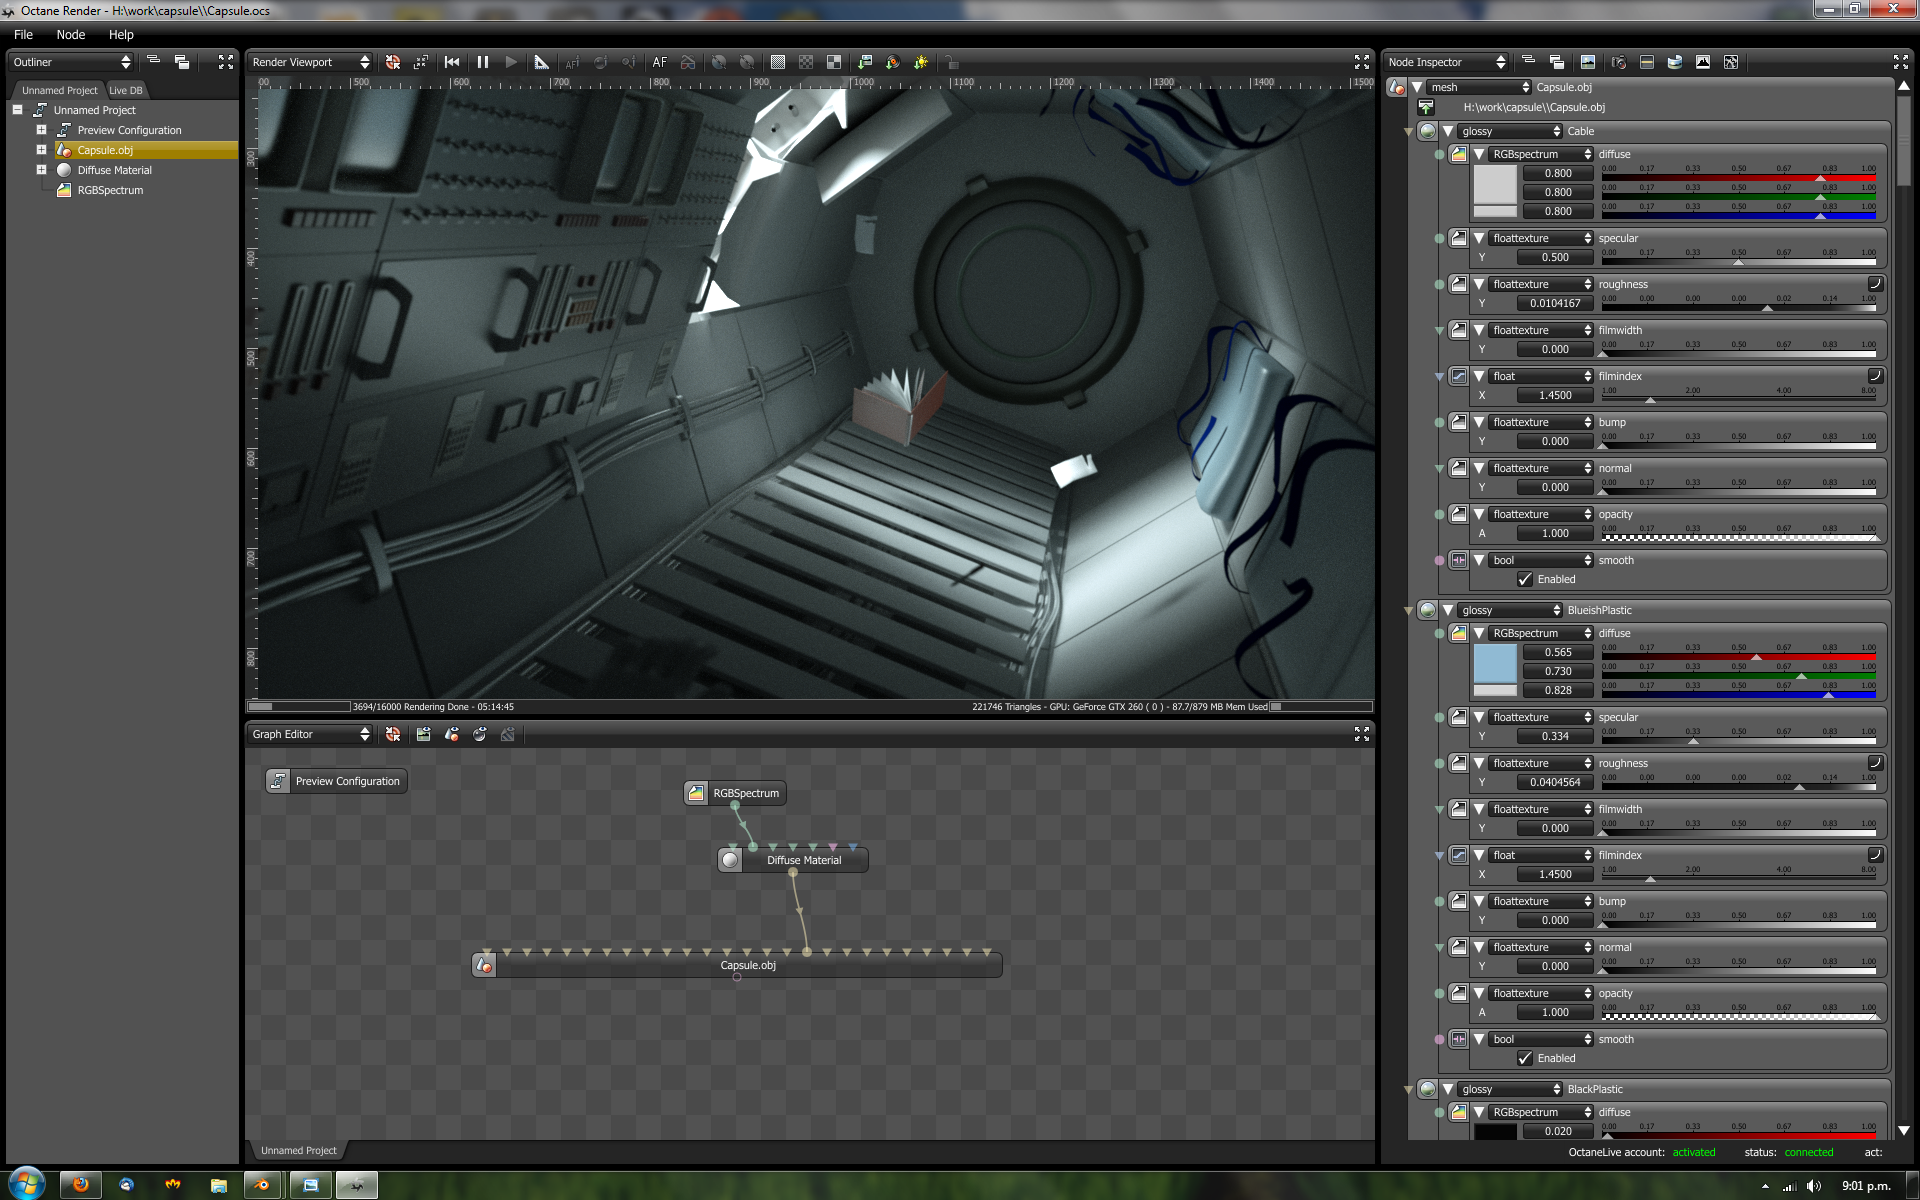This screenshot has height=1200, width=1920.
Task: Open the Render Viewport panel type dropdown
Action: coord(310,62)
